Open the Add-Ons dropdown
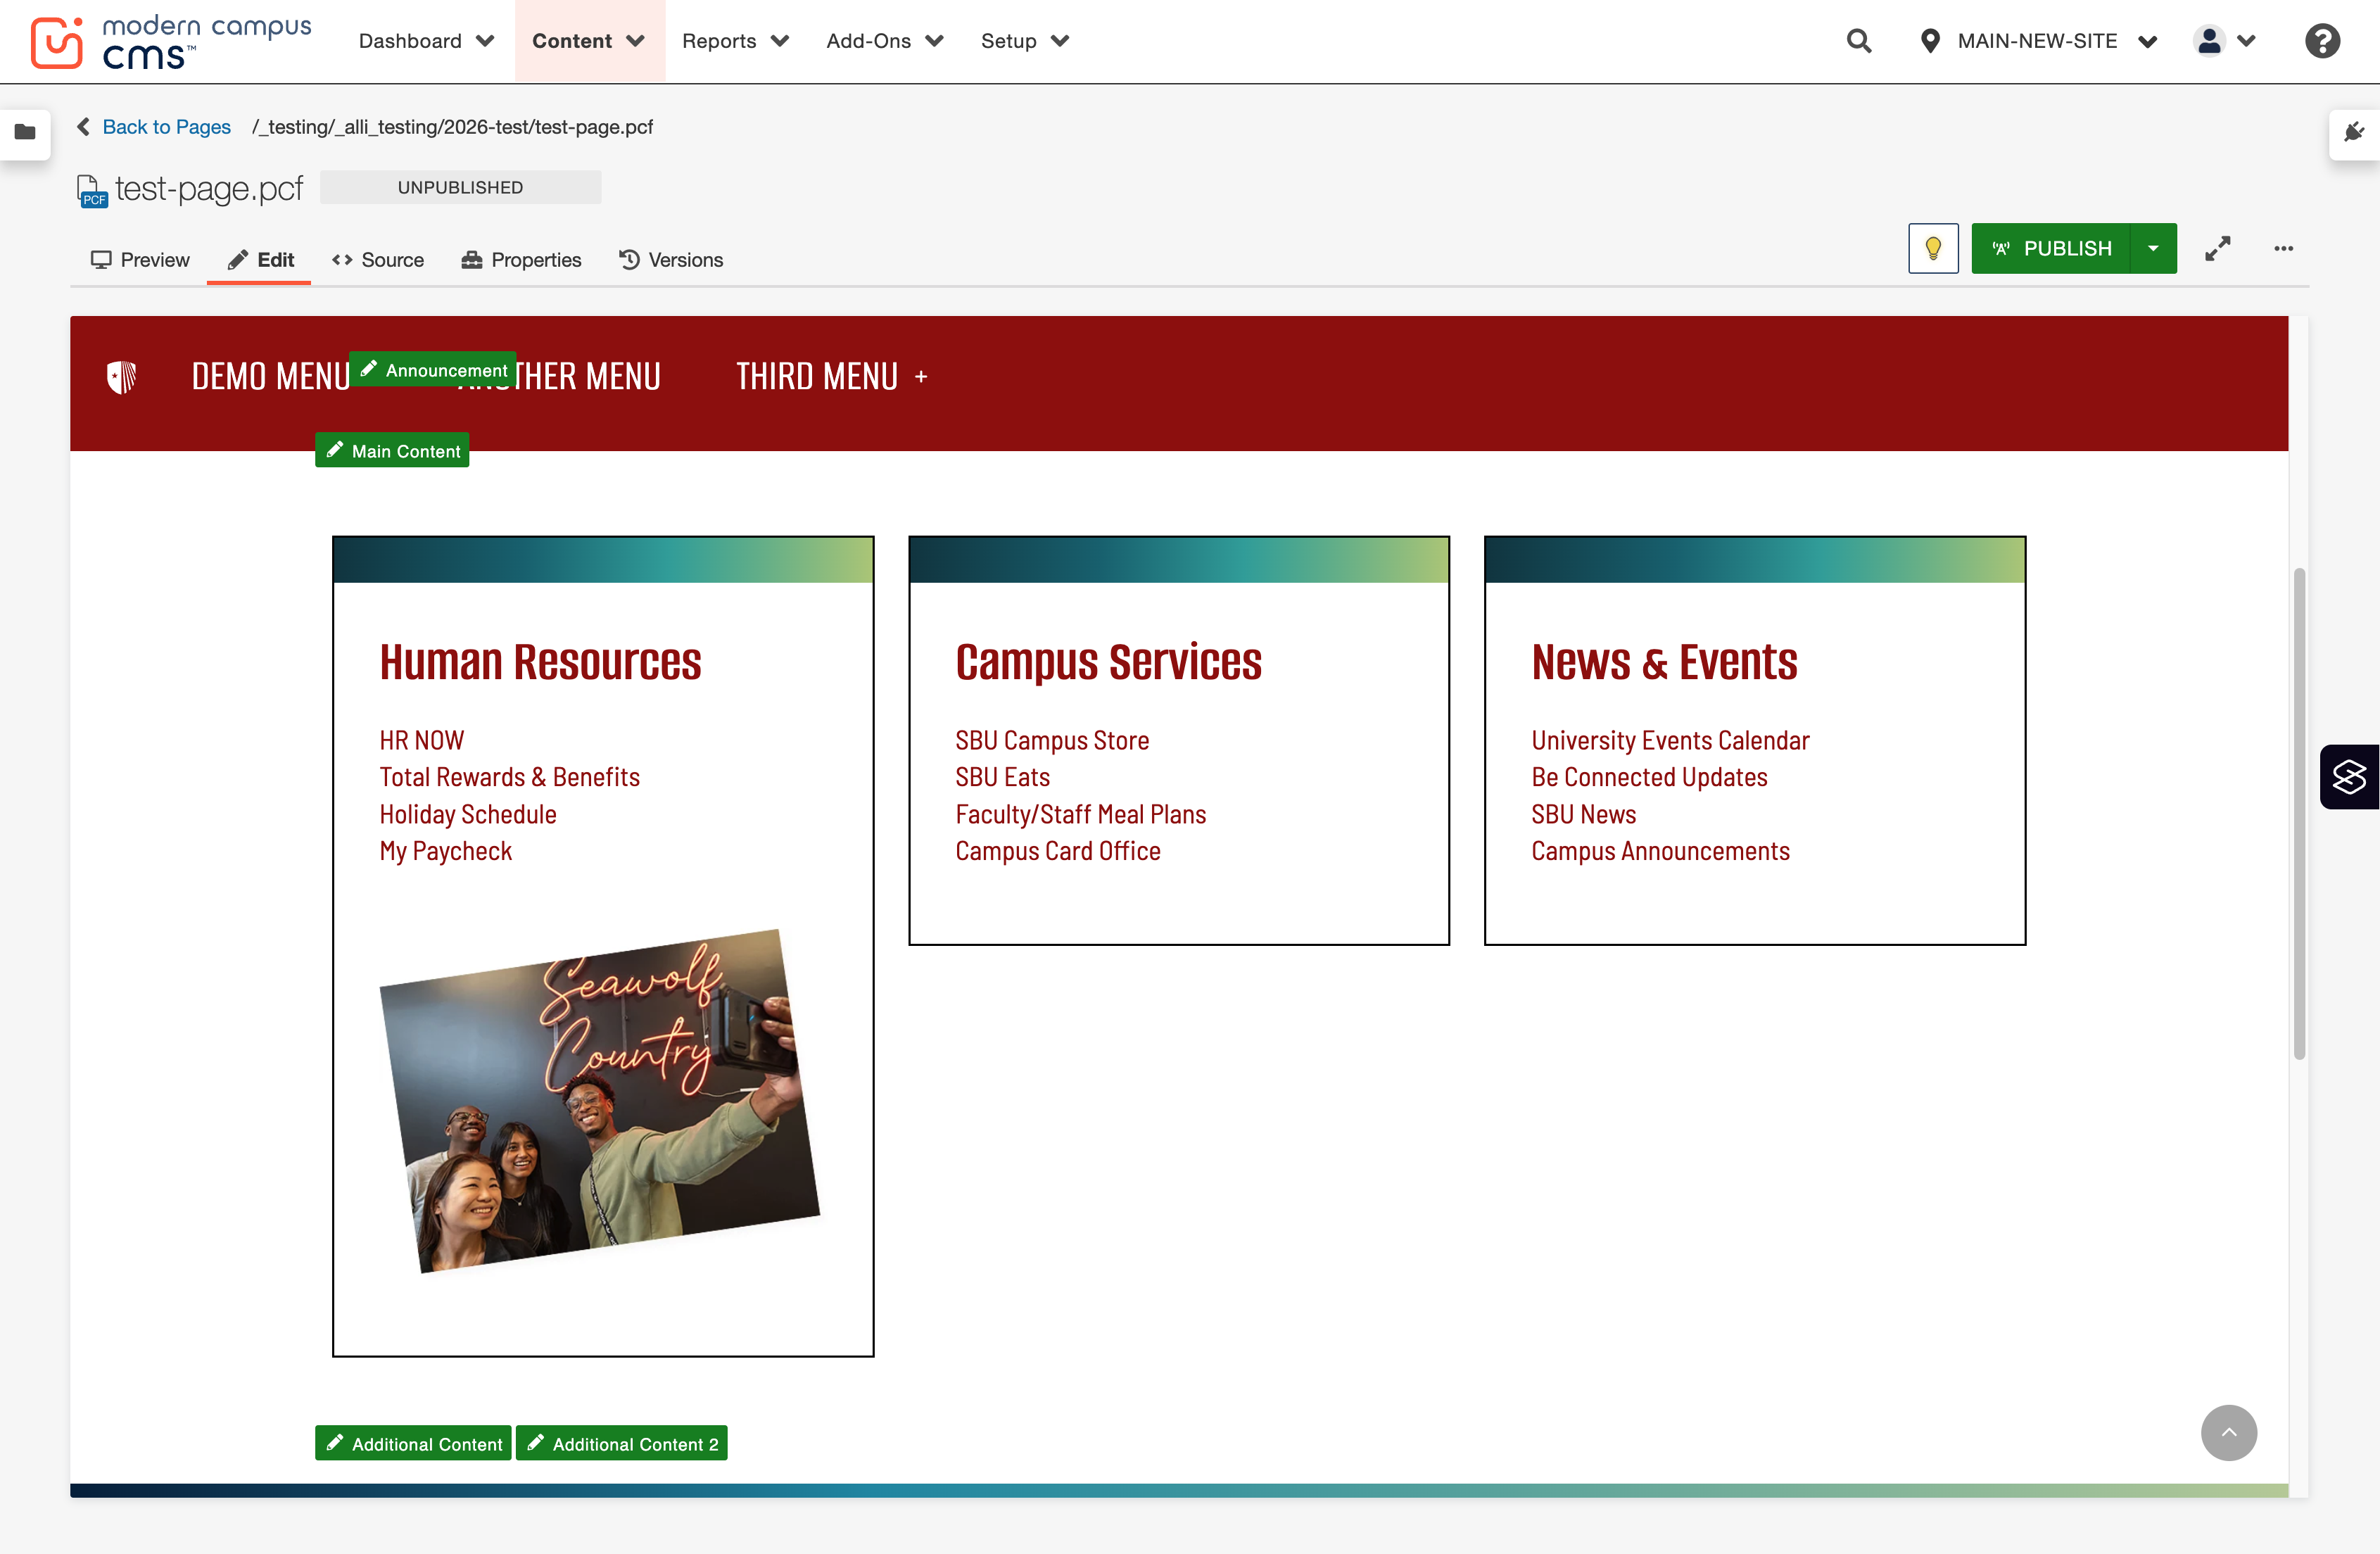The width and height of the screenshot is (2380, 1554). click(884, 41)
